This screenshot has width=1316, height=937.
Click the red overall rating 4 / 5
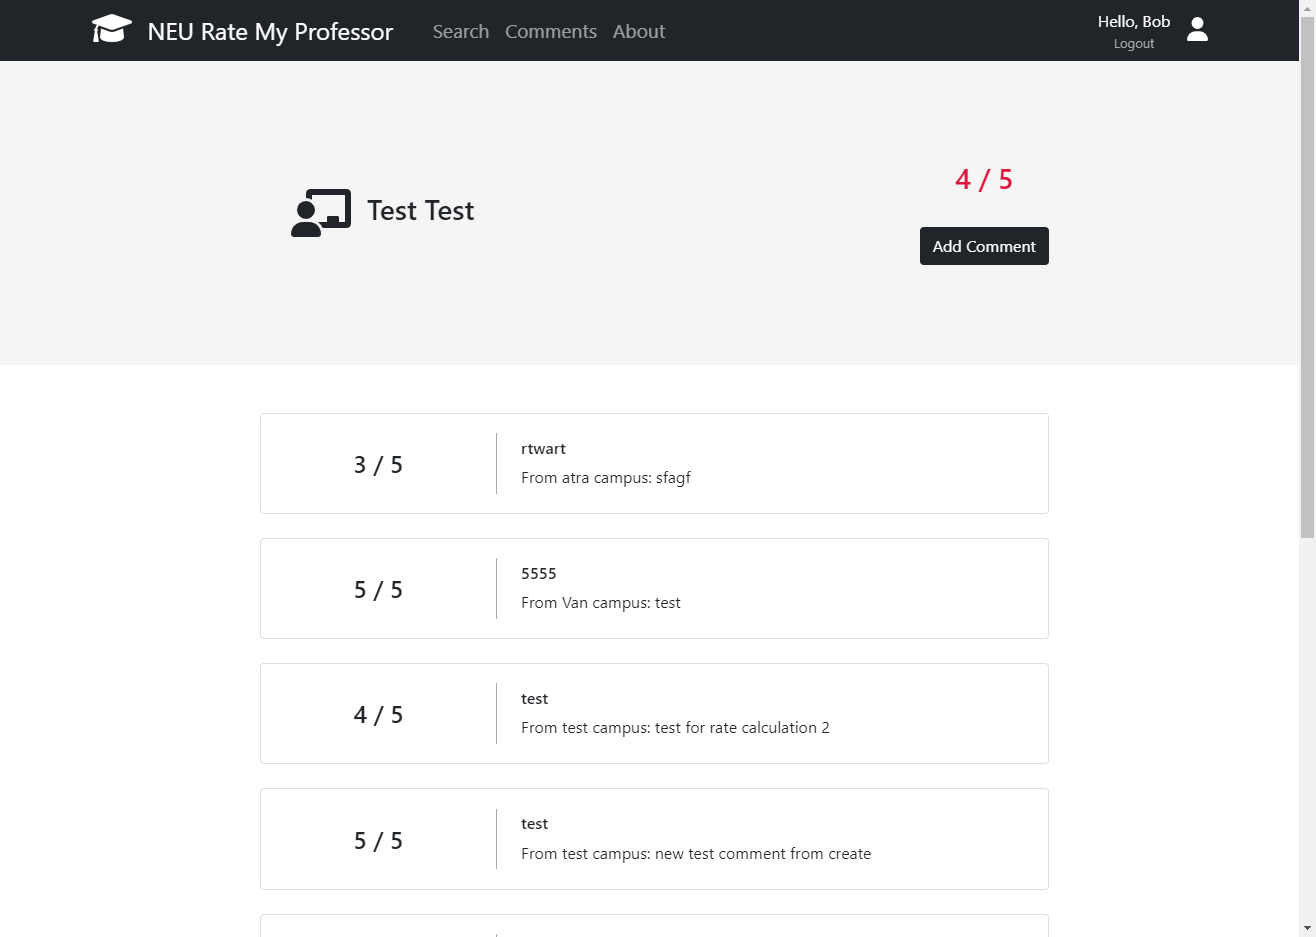pos(984,179)
